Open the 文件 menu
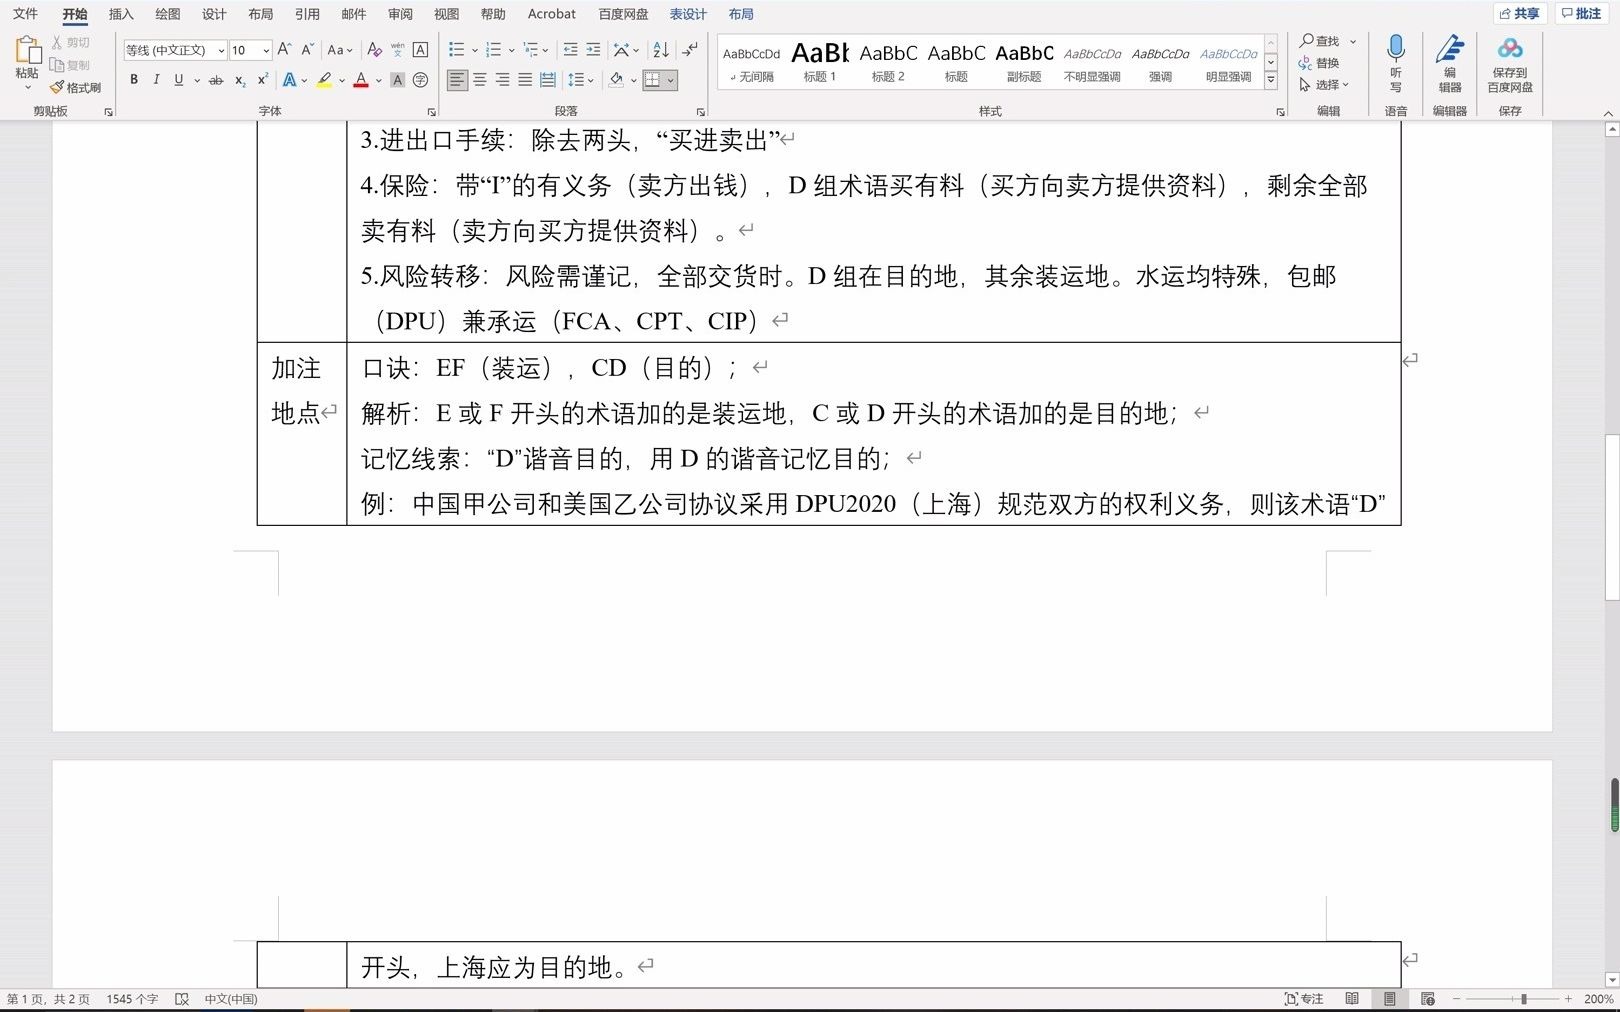This screenshot has width=1620, height=1012. (26, 14)
